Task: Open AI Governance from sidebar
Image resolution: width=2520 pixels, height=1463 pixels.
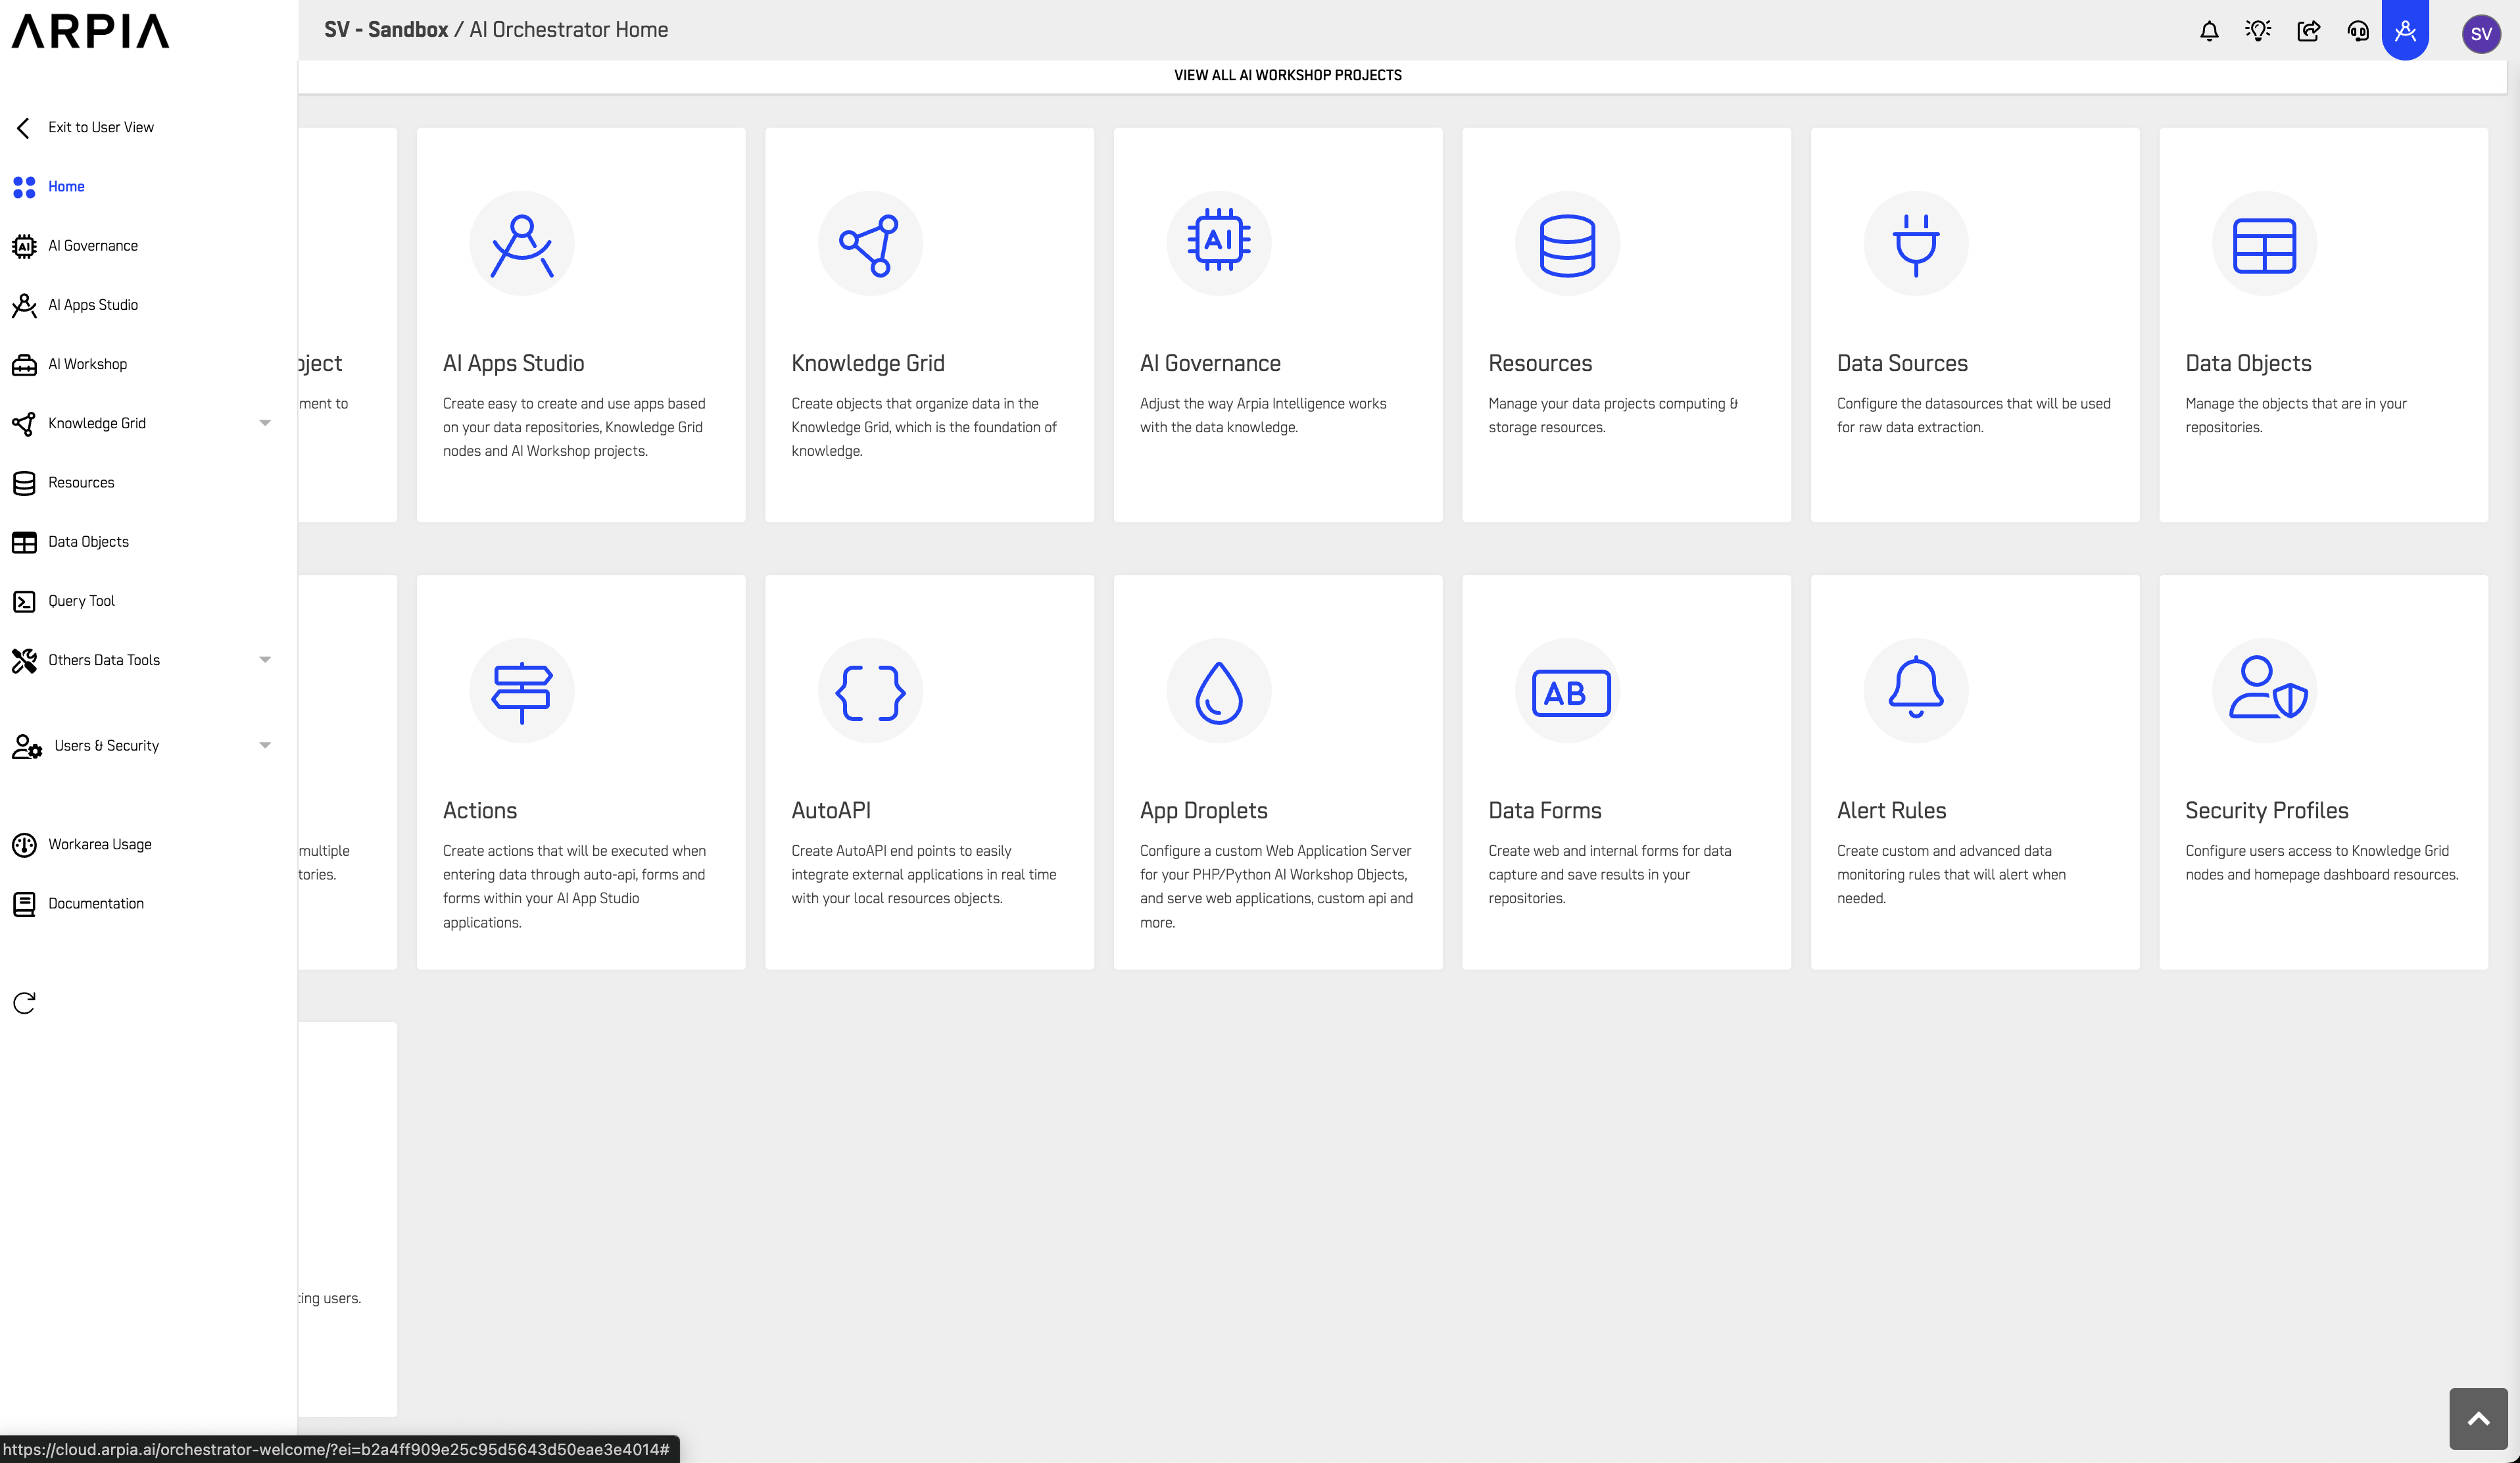Action: pos(93,245)
